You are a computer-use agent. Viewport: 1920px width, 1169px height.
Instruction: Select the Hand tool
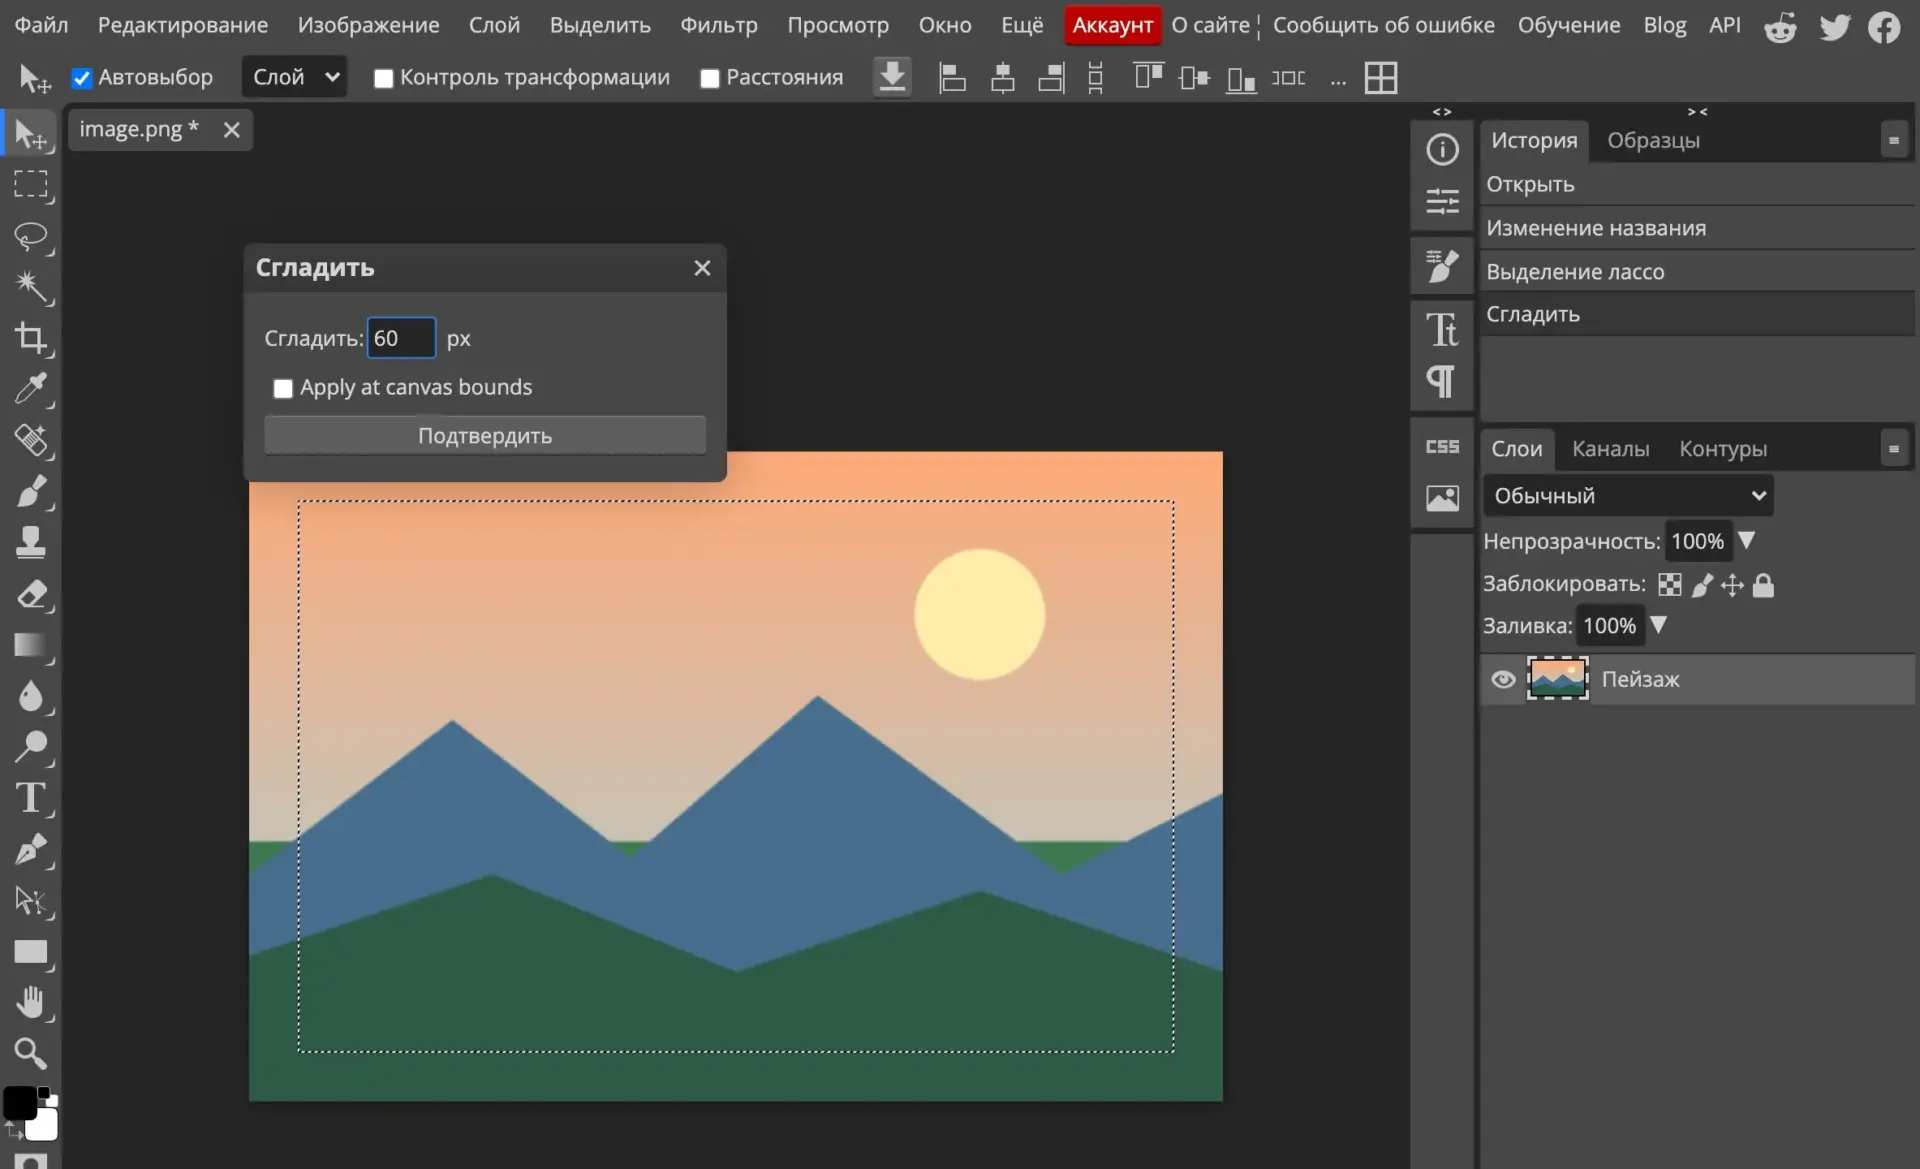(x=31, y=1002)
